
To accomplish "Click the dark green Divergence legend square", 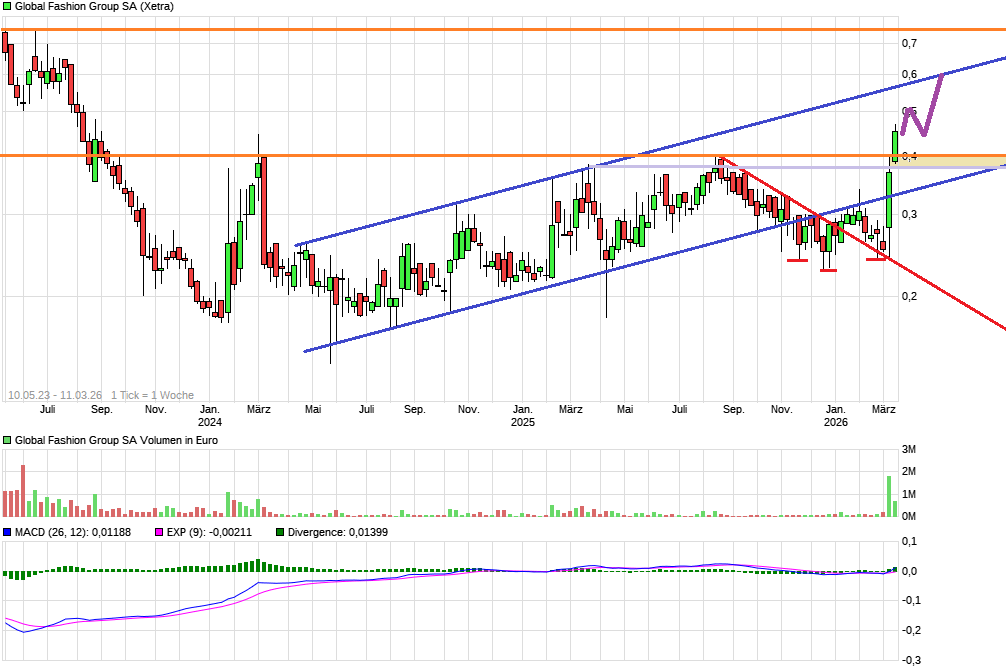I will (280, 532).
